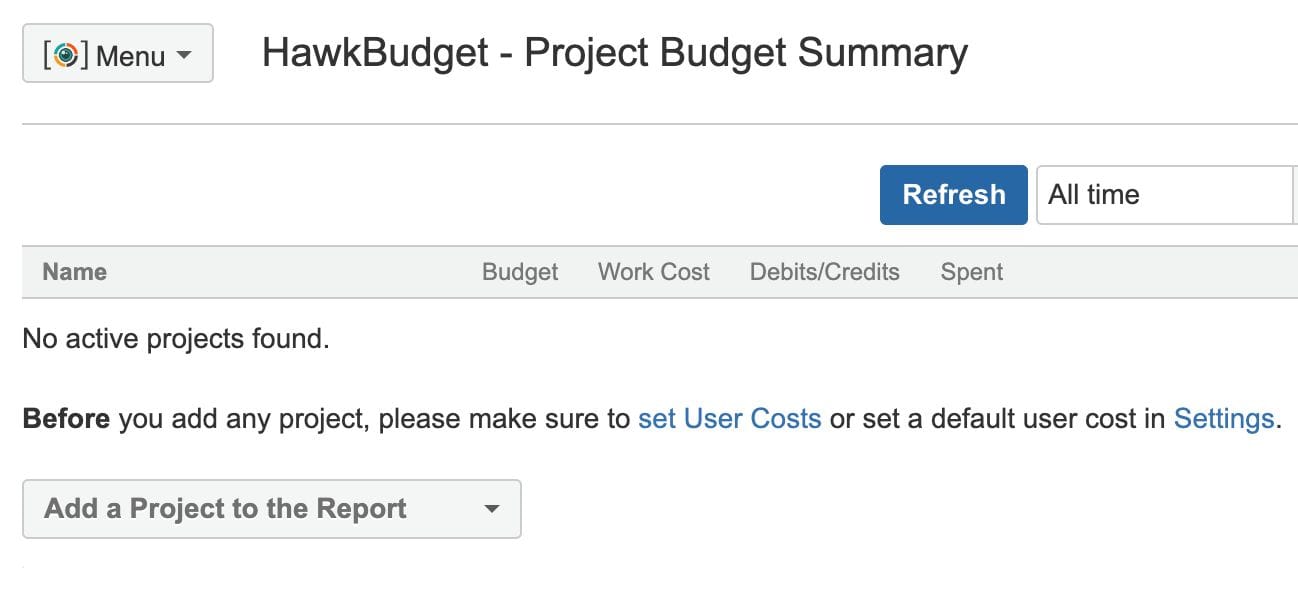Click the Spent column header
The height and width of the screenshot is (600, 1298).
click(971, 272)
